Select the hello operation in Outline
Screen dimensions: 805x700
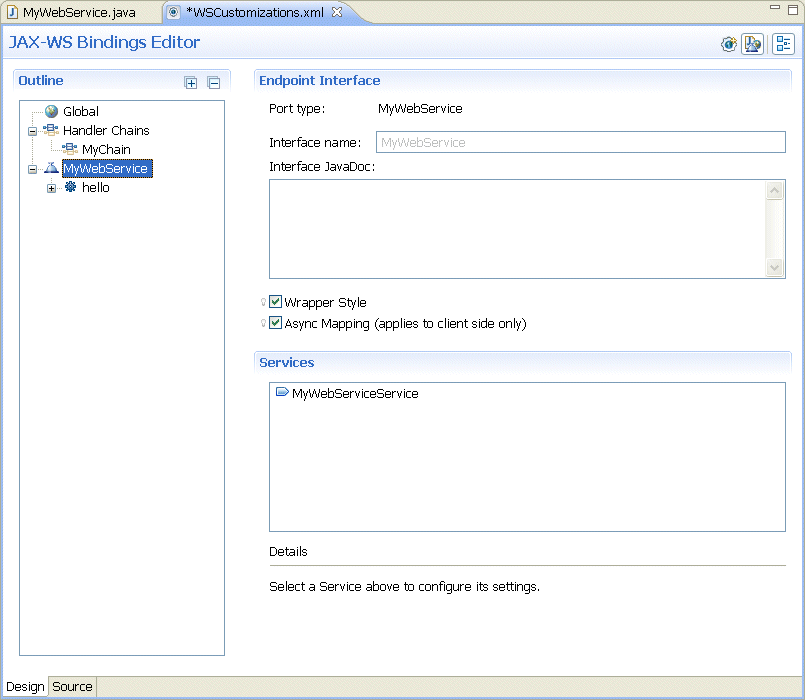coord(95,187)
